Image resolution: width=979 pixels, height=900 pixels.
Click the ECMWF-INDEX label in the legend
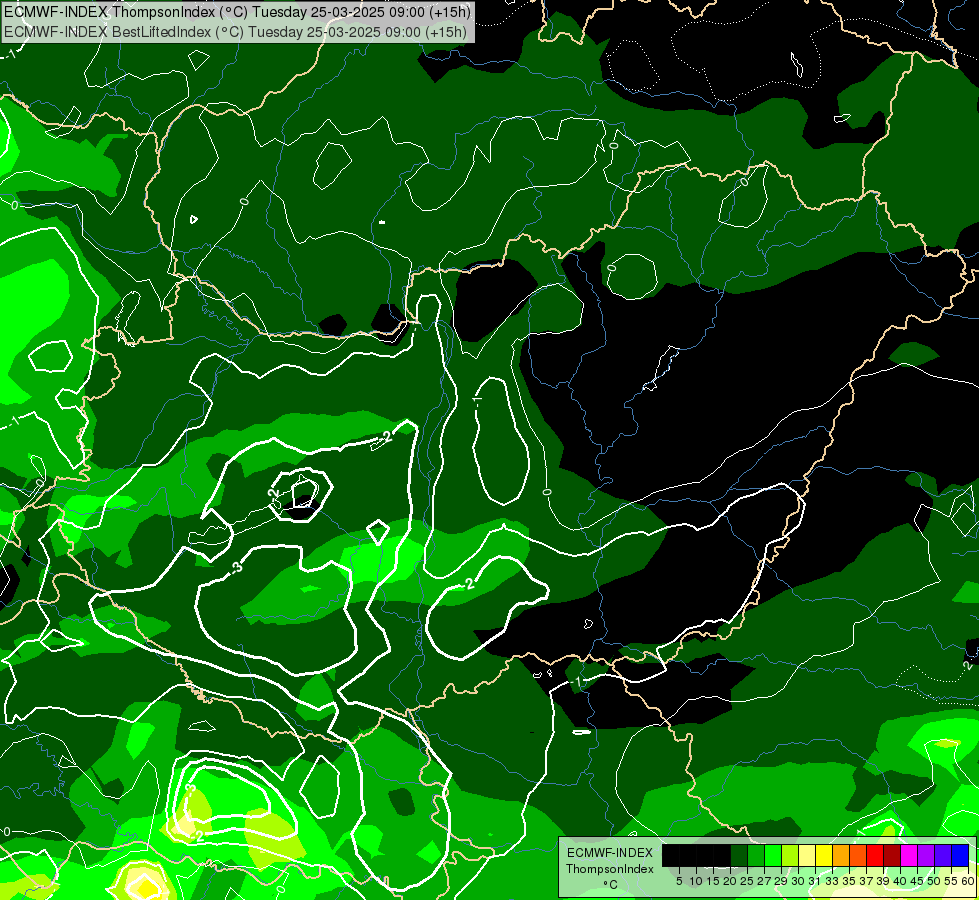pyautogui.click(x=609, y=853)
